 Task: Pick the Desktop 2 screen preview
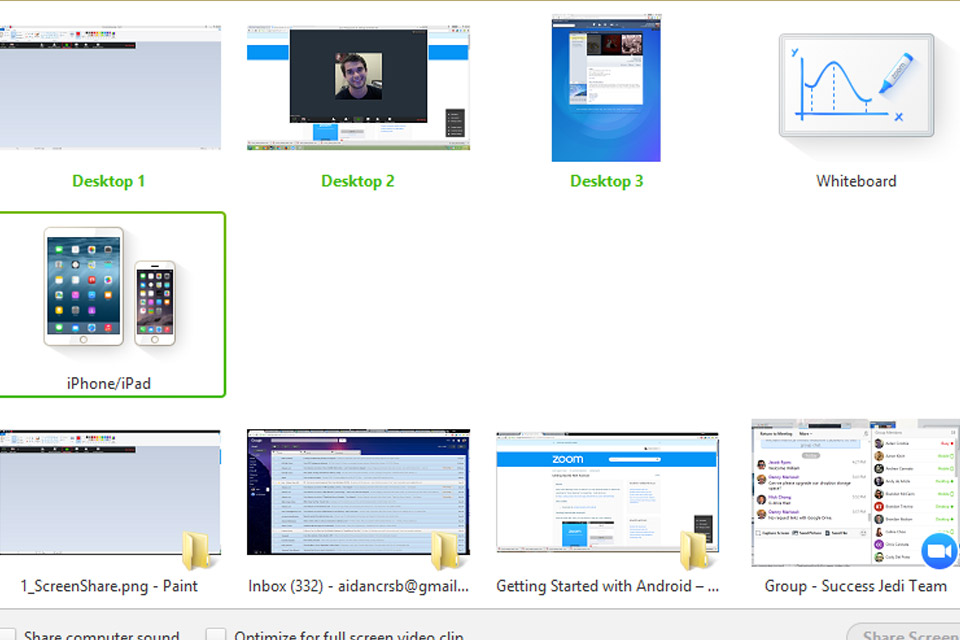pos(358,87)
